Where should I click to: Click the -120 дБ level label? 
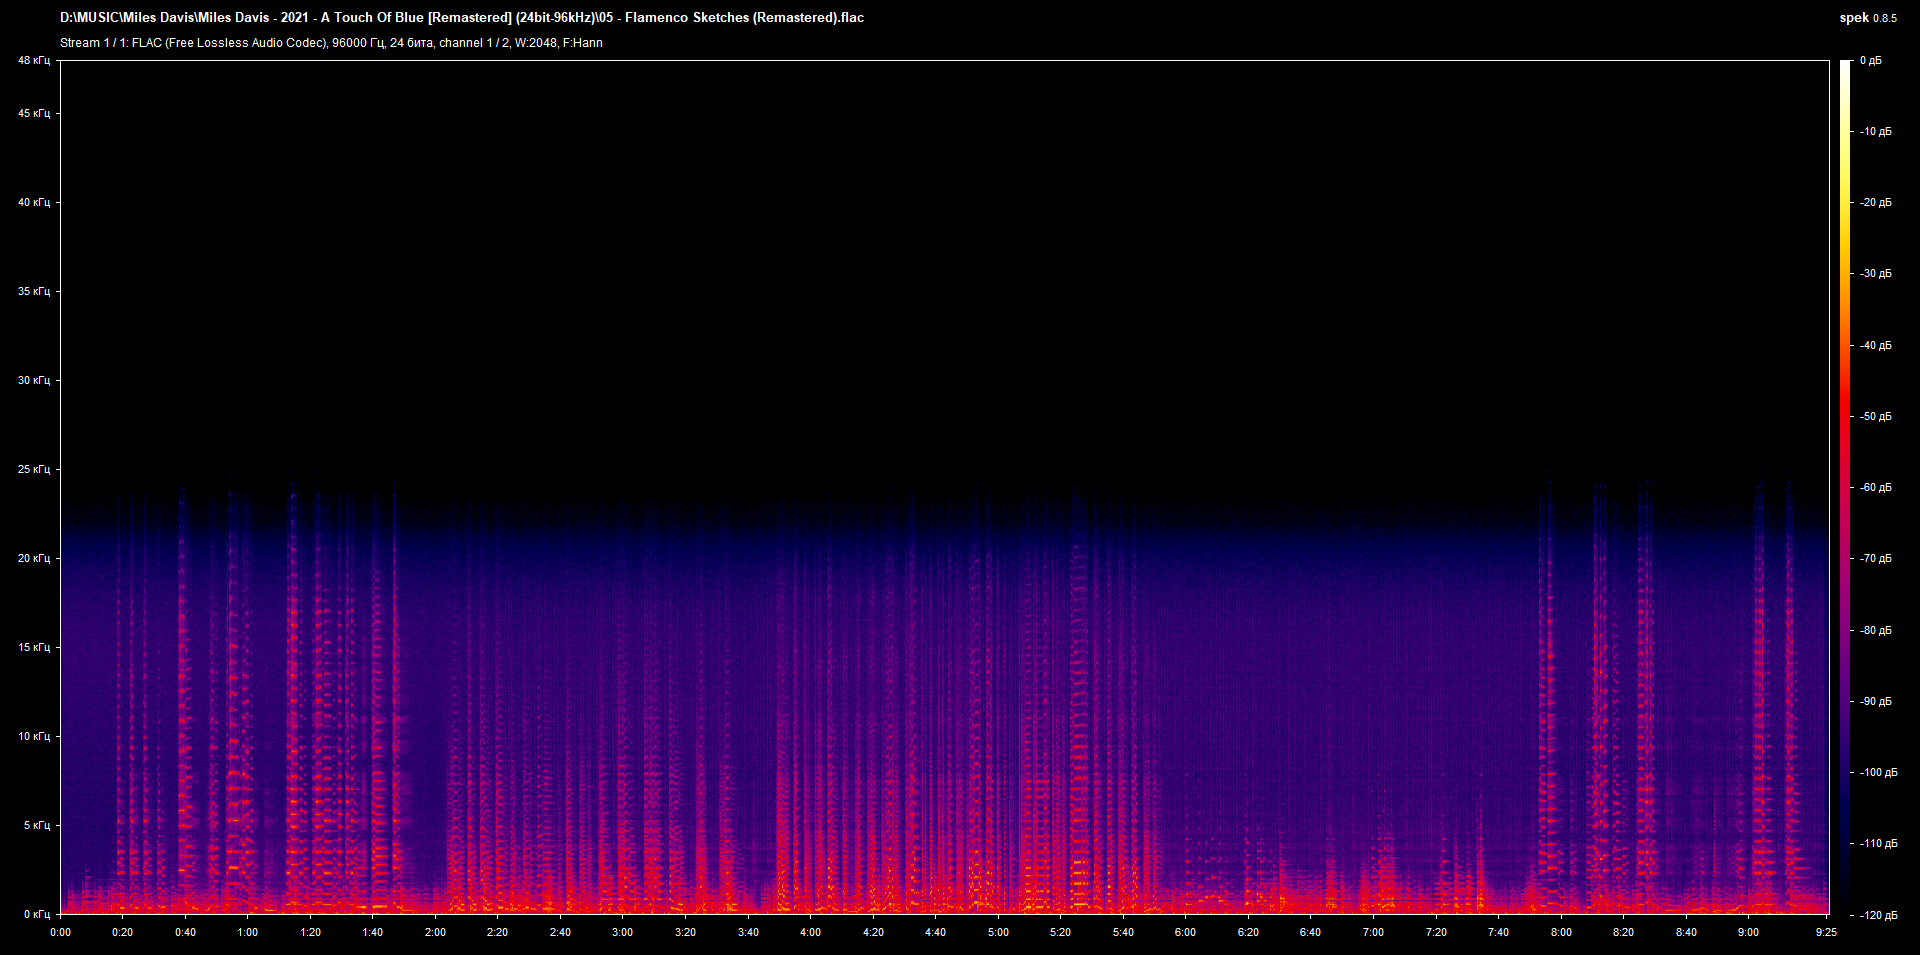1878,915
